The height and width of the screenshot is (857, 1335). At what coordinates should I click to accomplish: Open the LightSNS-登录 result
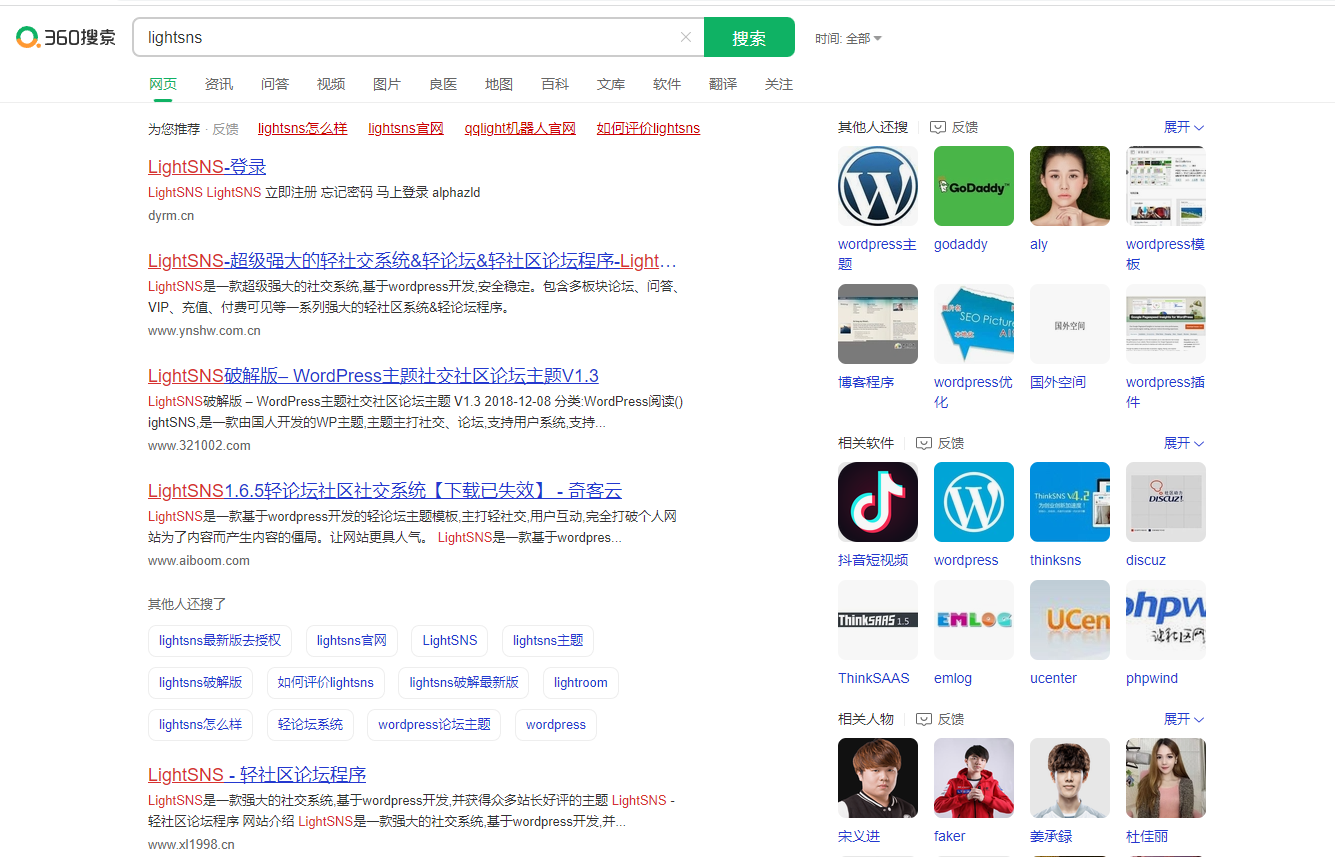point(207,167)
